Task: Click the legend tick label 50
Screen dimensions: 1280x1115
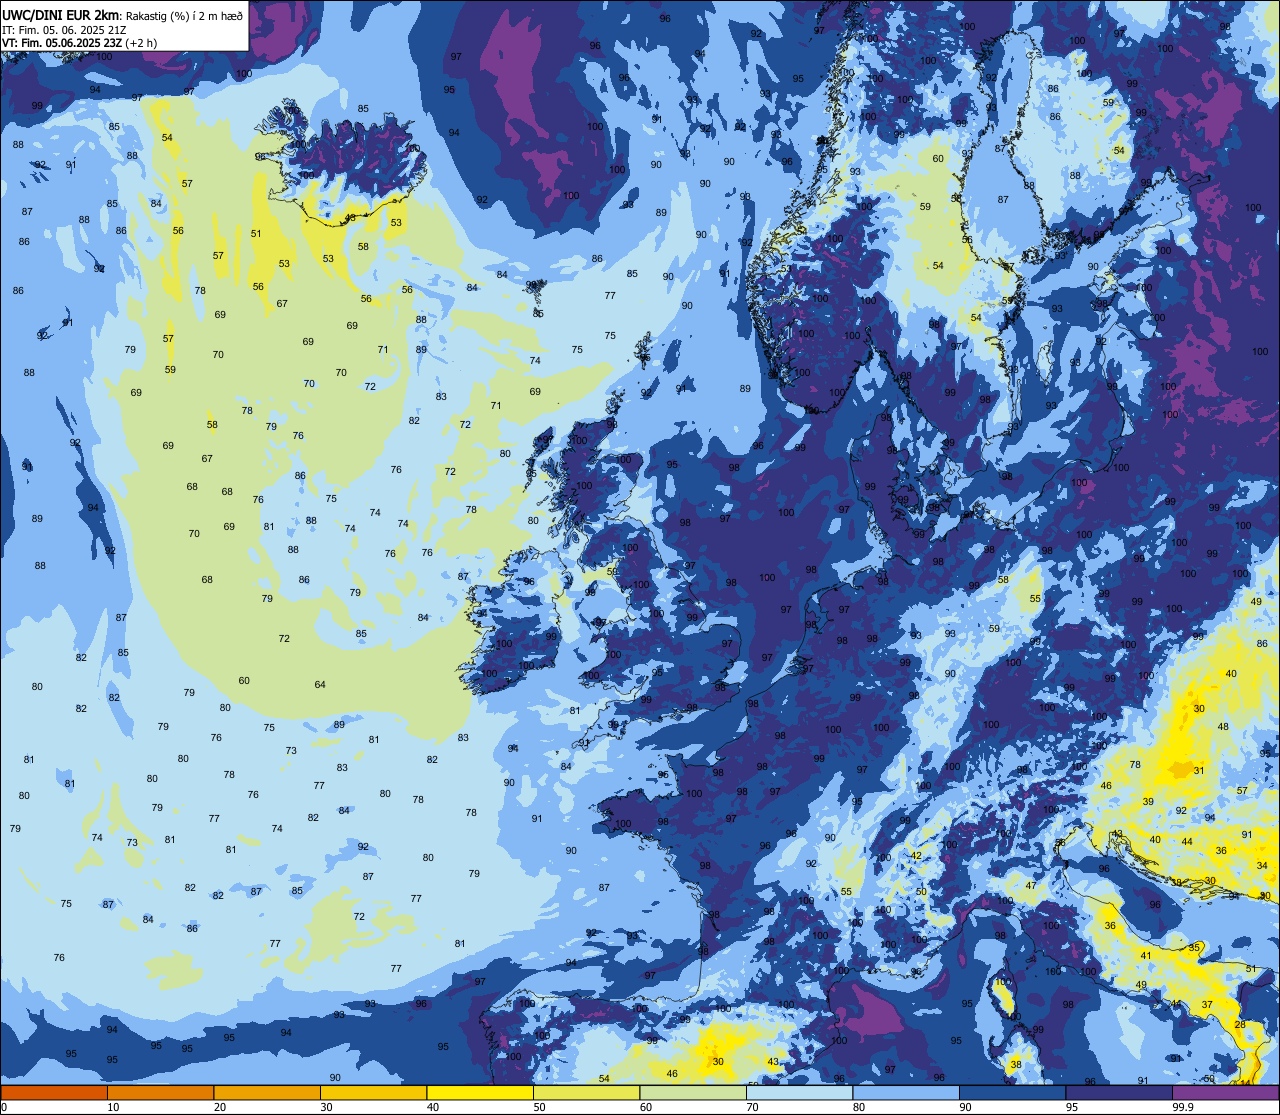Action: 539,1107
